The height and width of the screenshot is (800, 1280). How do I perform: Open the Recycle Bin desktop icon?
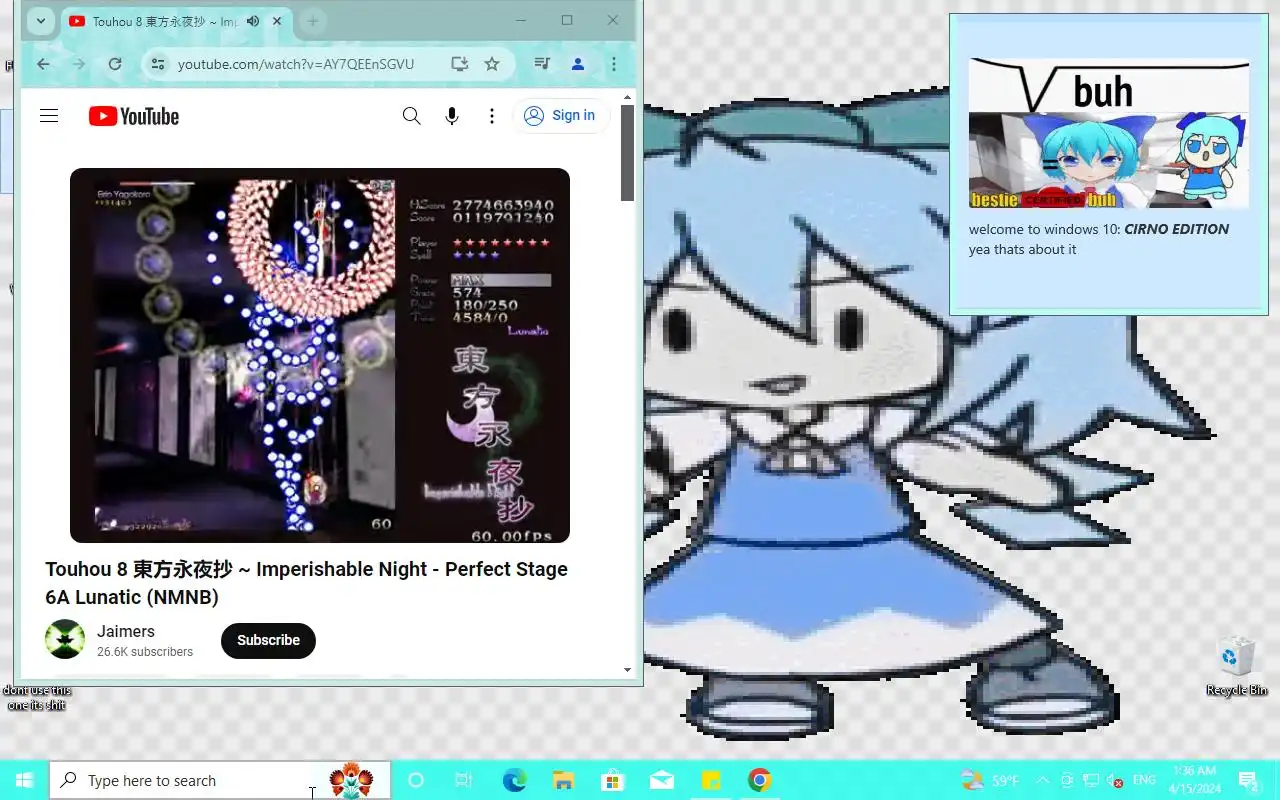[1236, 666]
